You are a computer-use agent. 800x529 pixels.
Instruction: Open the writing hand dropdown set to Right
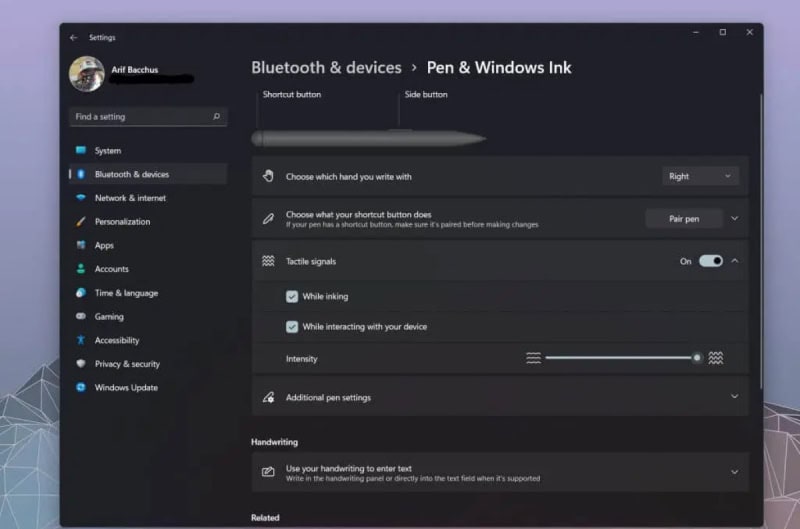[700, 176]
